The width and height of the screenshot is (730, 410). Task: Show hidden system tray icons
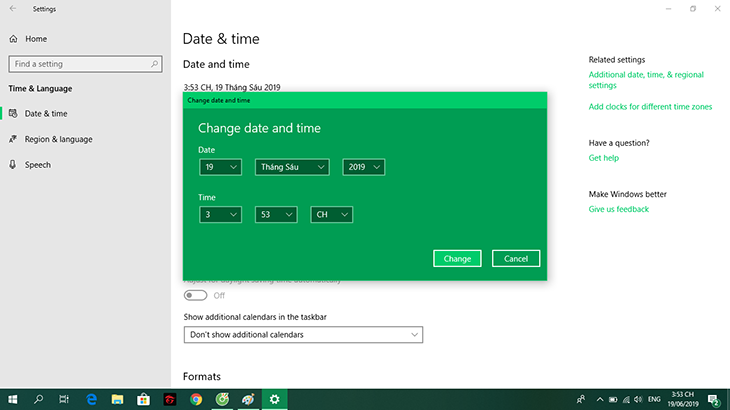click(x=600, y=399)
